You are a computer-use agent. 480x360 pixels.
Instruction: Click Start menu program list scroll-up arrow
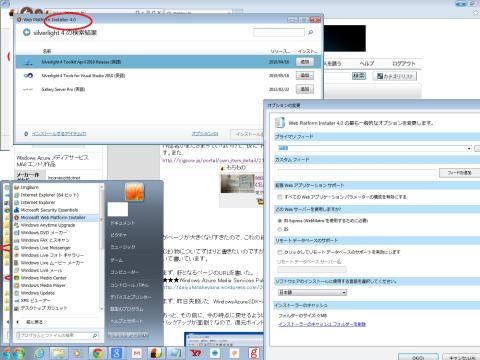pyautogui.click(x=102, y=187)
